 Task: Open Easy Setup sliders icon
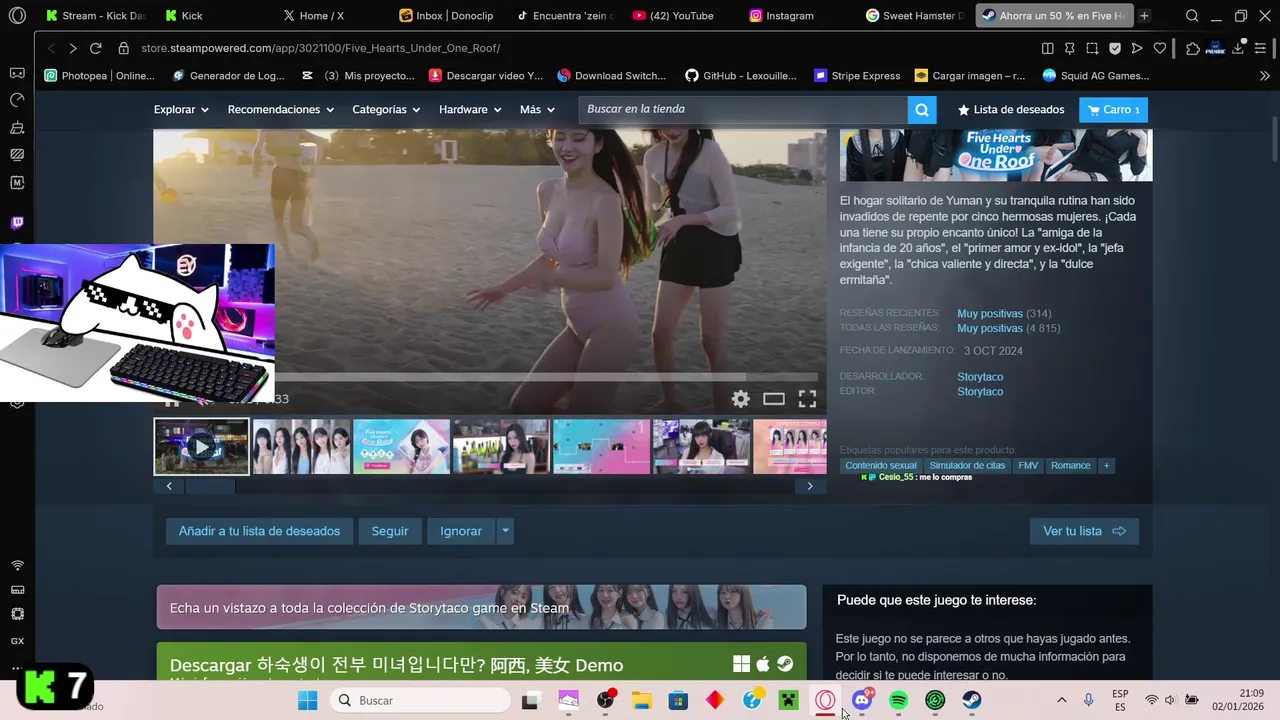tap(1261, 48)
